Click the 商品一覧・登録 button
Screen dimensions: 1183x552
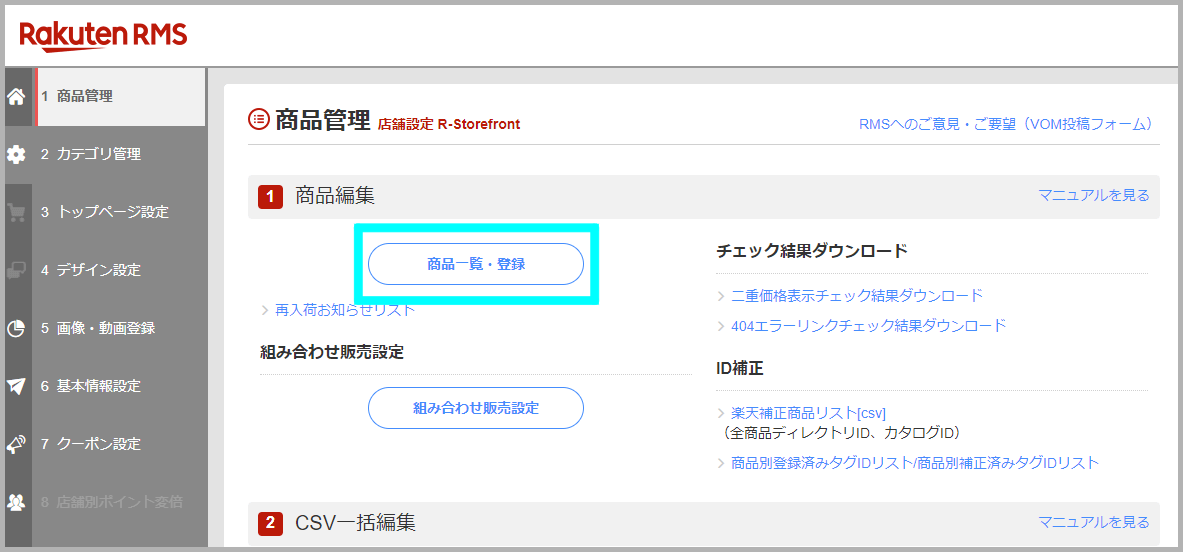click(476, 264)
